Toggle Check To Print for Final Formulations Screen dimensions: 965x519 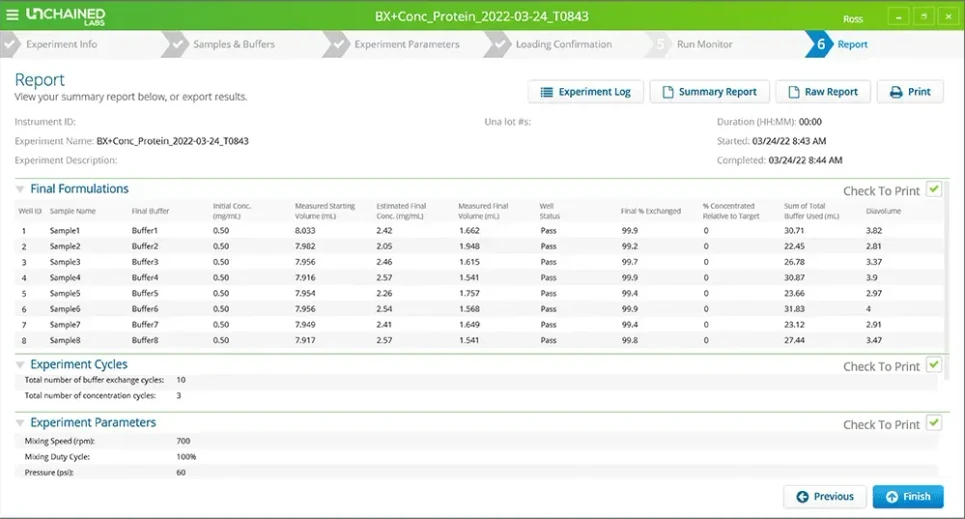pos(934,189)
